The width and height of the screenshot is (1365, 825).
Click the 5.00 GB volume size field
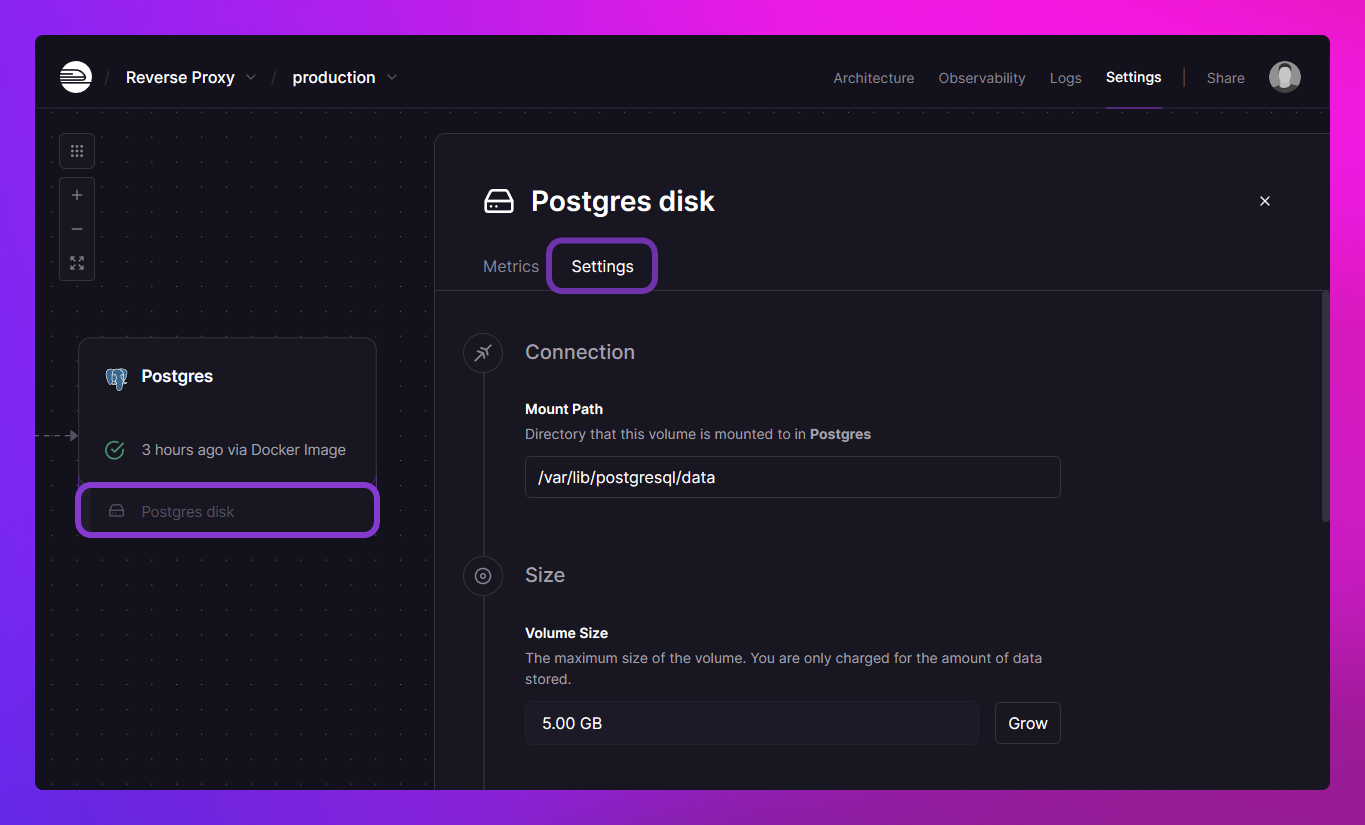(x=751, y=723)
